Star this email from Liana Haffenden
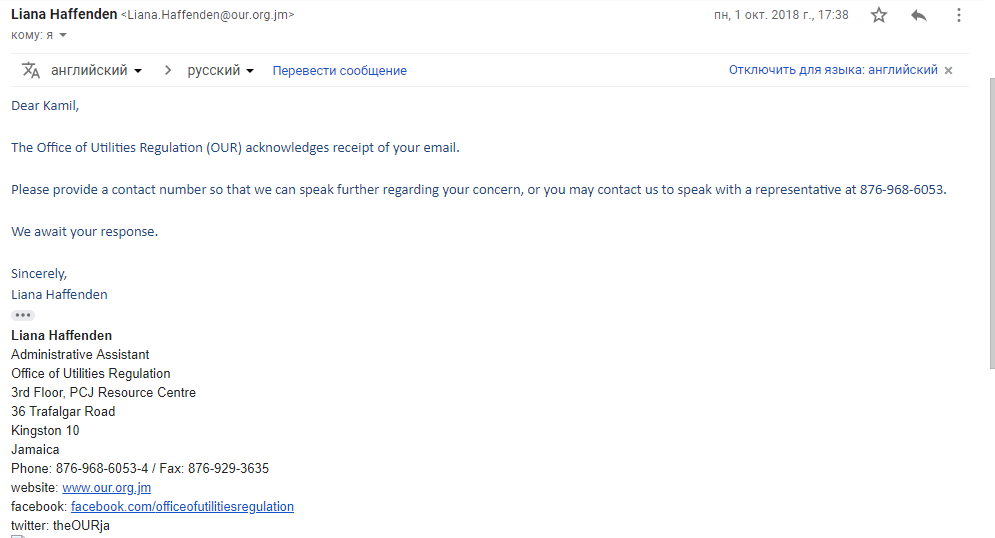Image resolution: width=995 pixels, height=538 pixels. point(879,15)
